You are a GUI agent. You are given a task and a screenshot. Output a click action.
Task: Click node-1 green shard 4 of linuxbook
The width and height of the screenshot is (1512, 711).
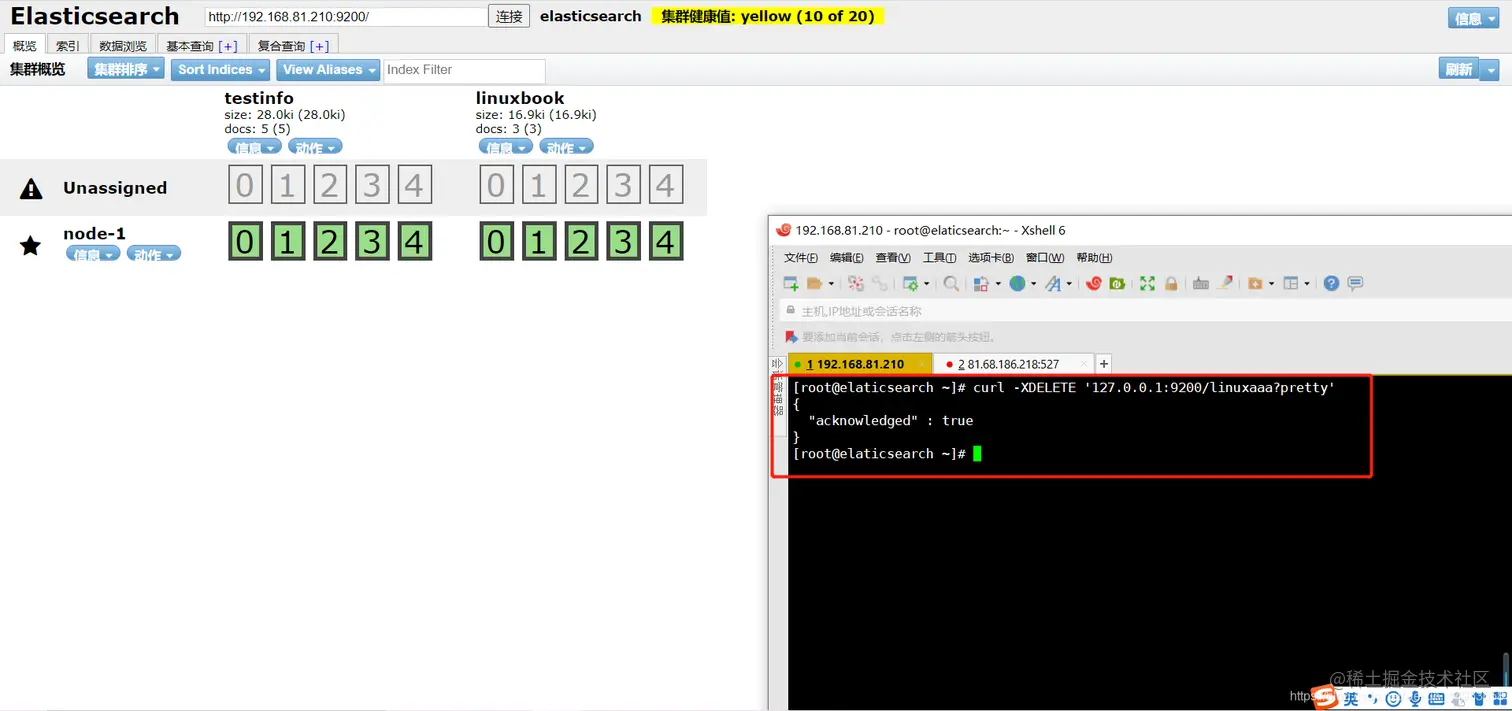pyautogui.click(x=665, y=241)
